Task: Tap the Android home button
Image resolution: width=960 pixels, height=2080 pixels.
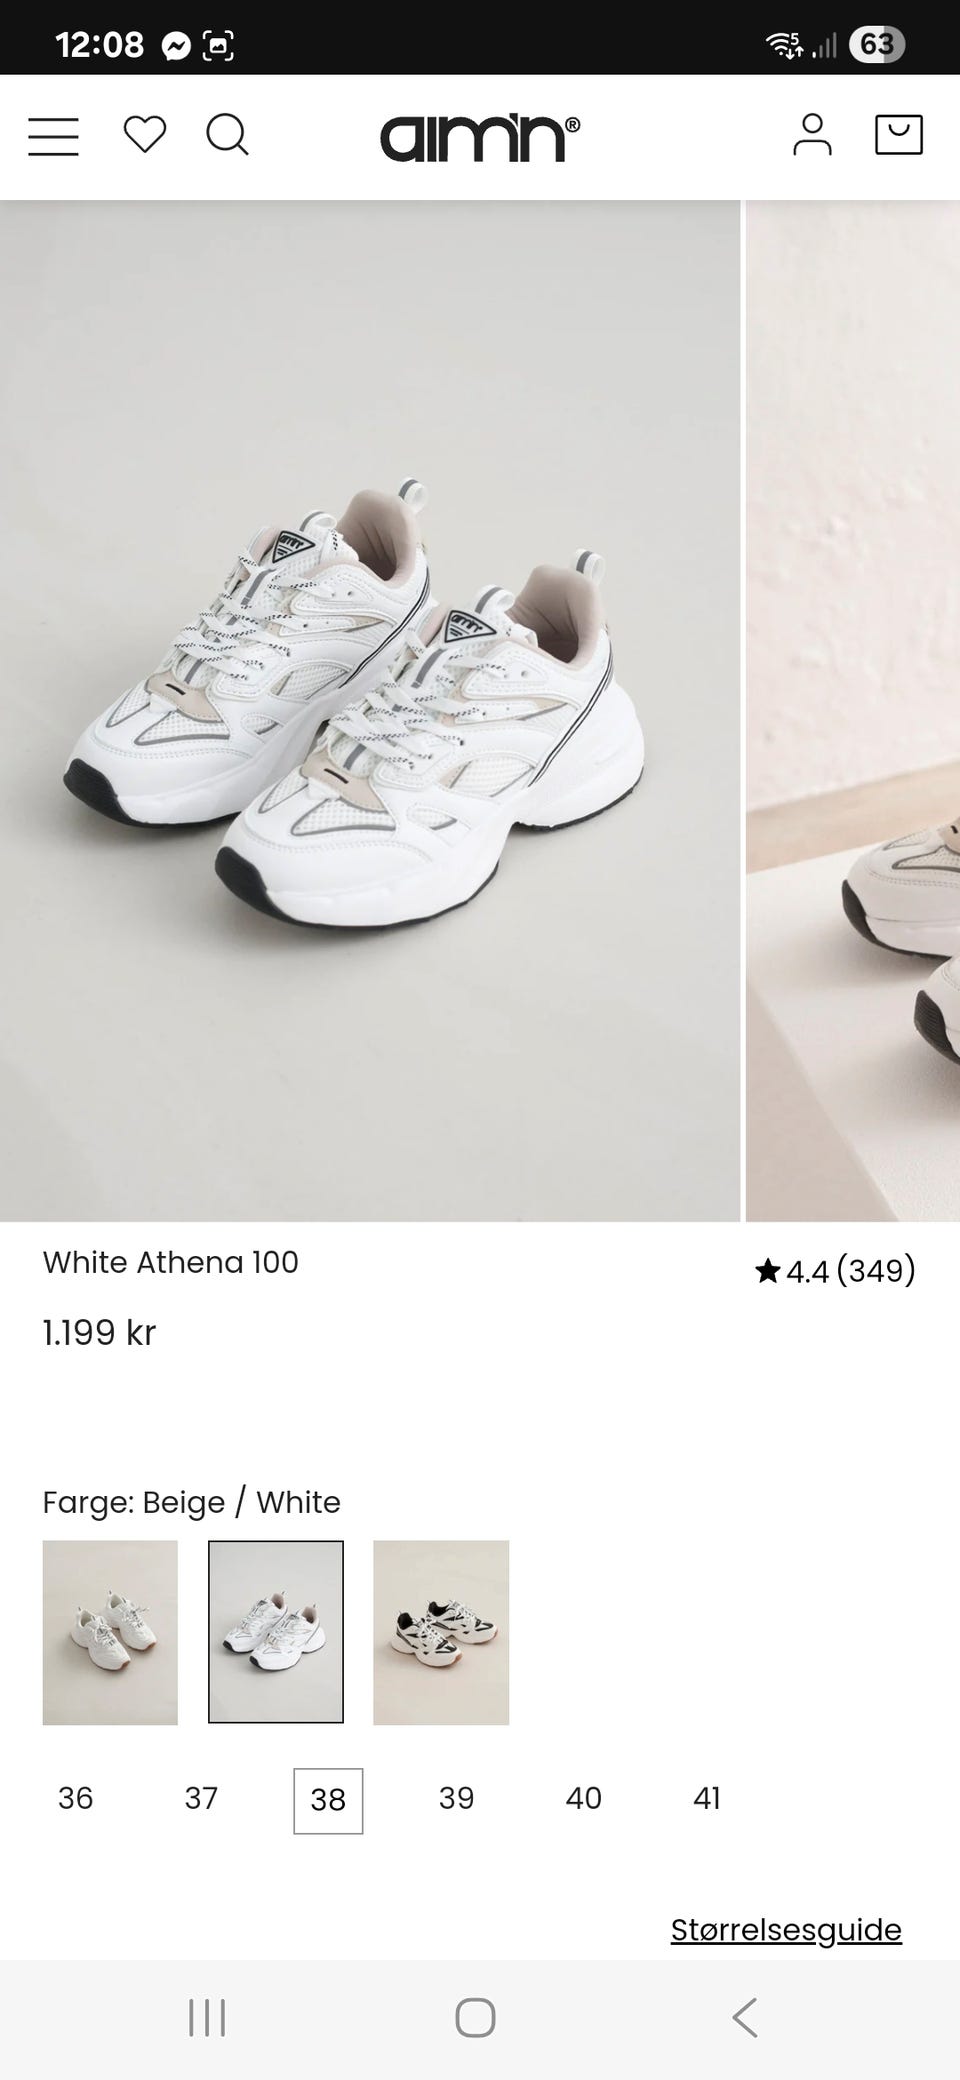Action: (x=475, y=2018)
